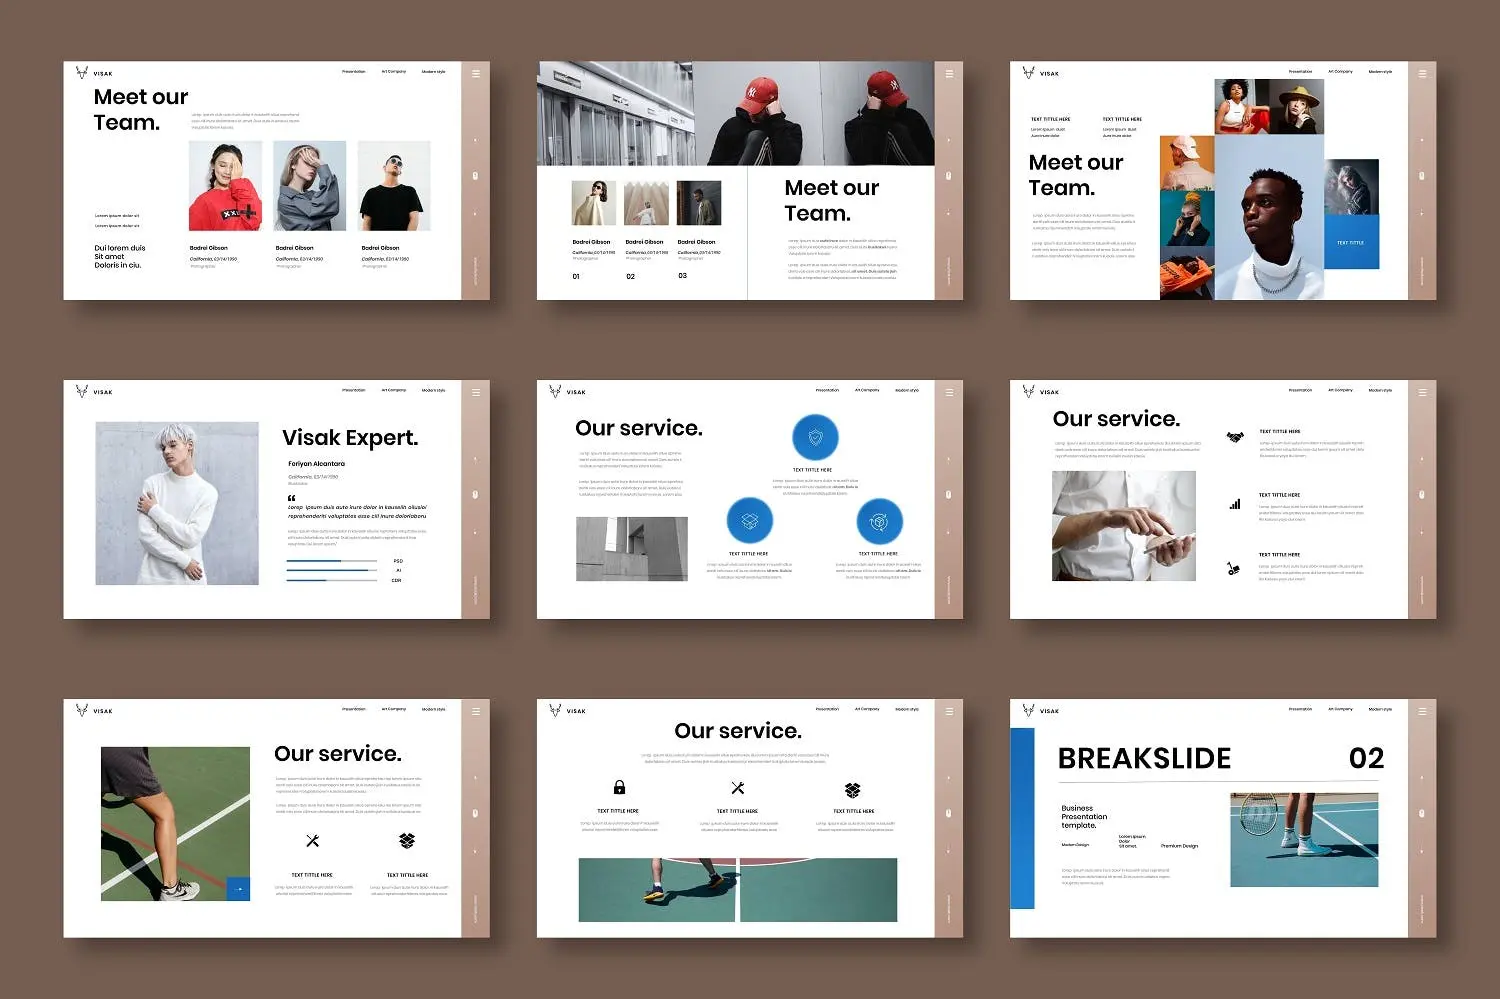Click Art Company nav link on collage slide
Screen dimensions: 1500x999
pyautogui.click(x=1341, y=71)
